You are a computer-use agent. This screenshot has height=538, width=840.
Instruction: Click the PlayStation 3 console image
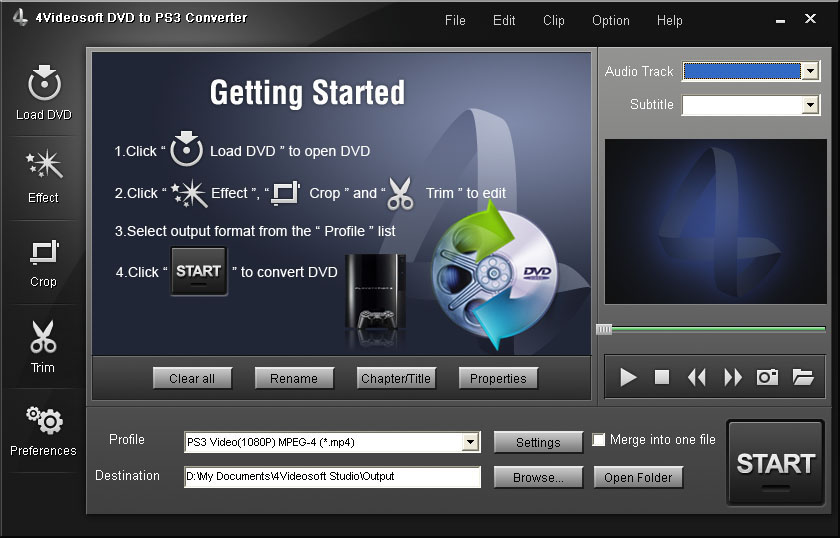tap(376, 292)
